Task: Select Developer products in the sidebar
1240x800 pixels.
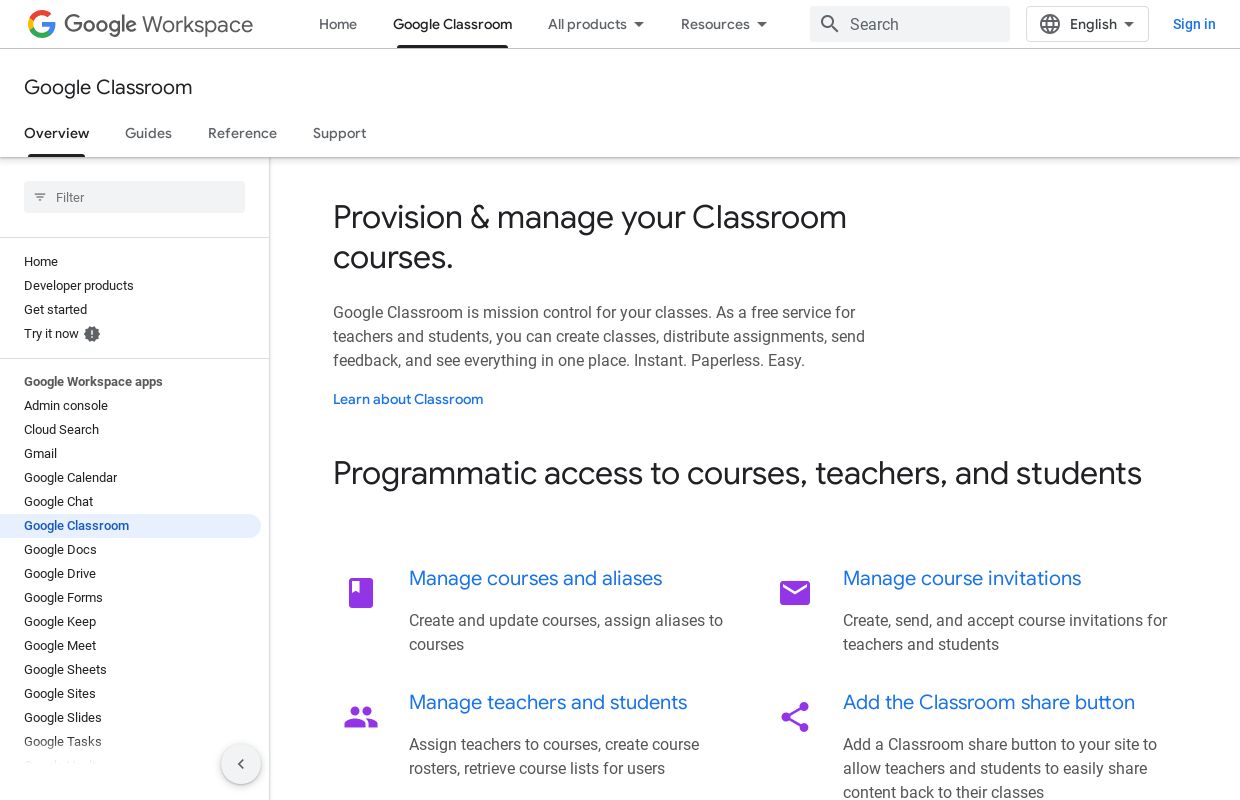Action: (x=79, y=286)
